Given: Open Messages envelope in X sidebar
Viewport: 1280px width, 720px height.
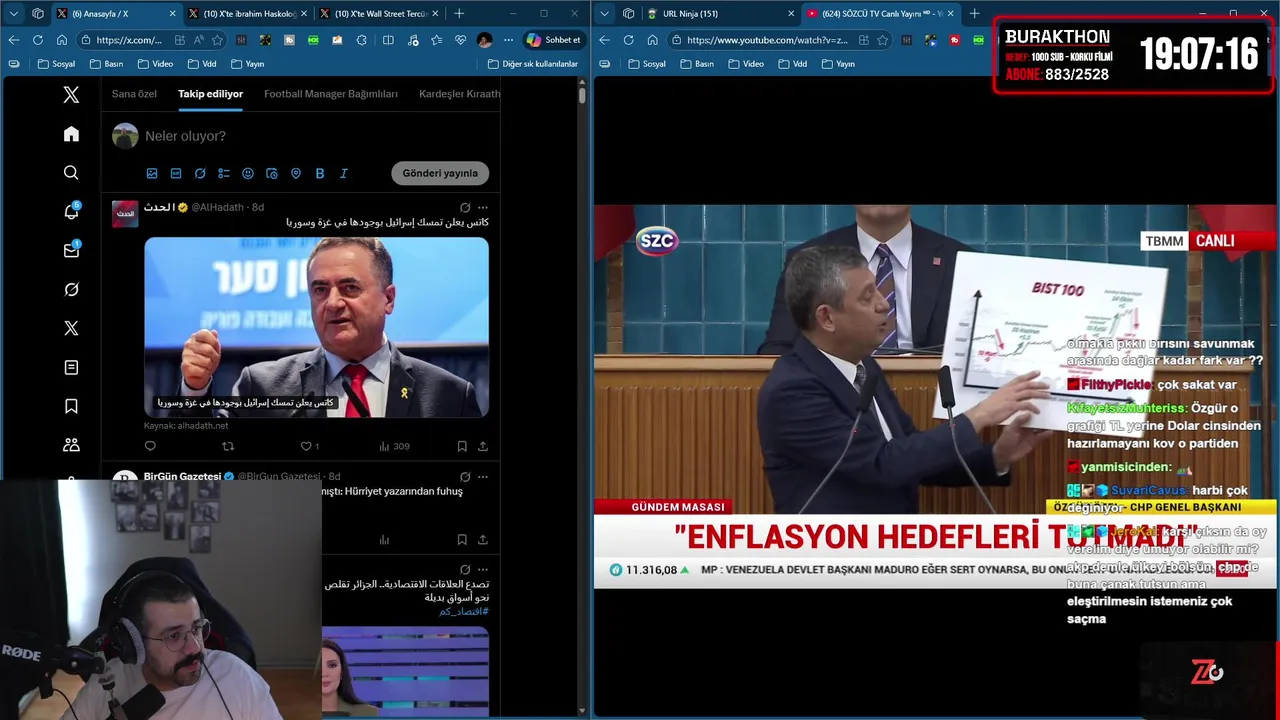Looking at the screenshot, I should (71, 251).
